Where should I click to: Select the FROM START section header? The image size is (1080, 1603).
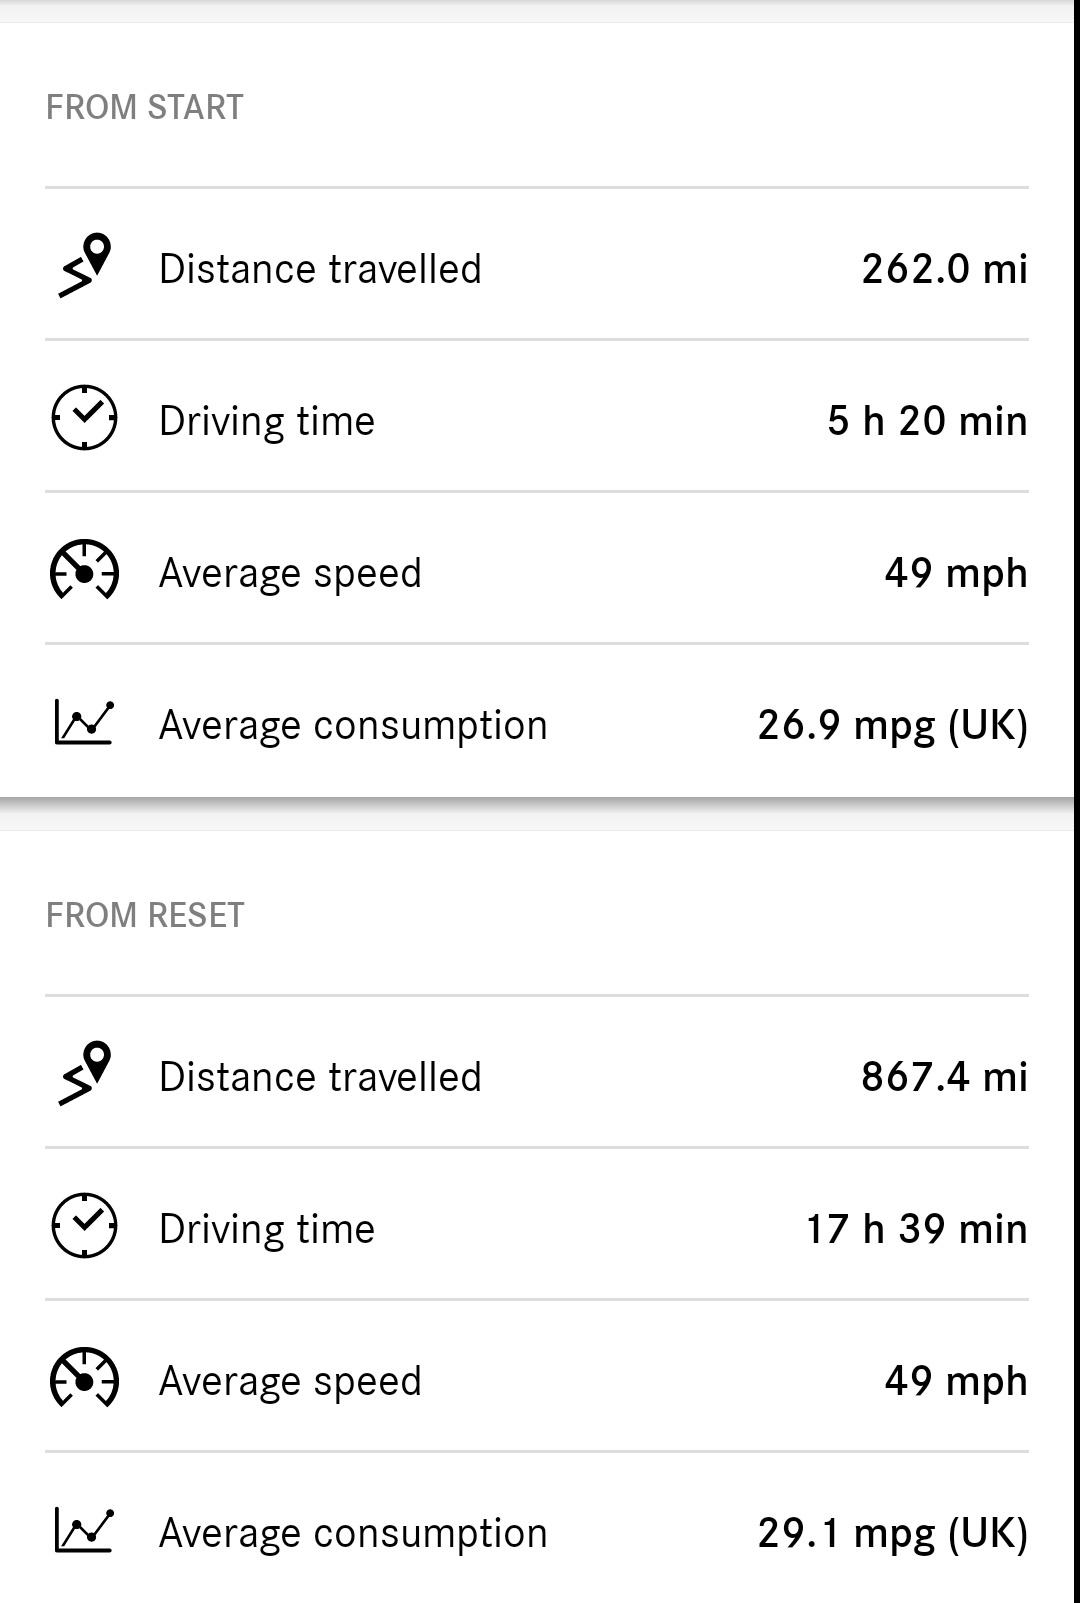[145, 107]
